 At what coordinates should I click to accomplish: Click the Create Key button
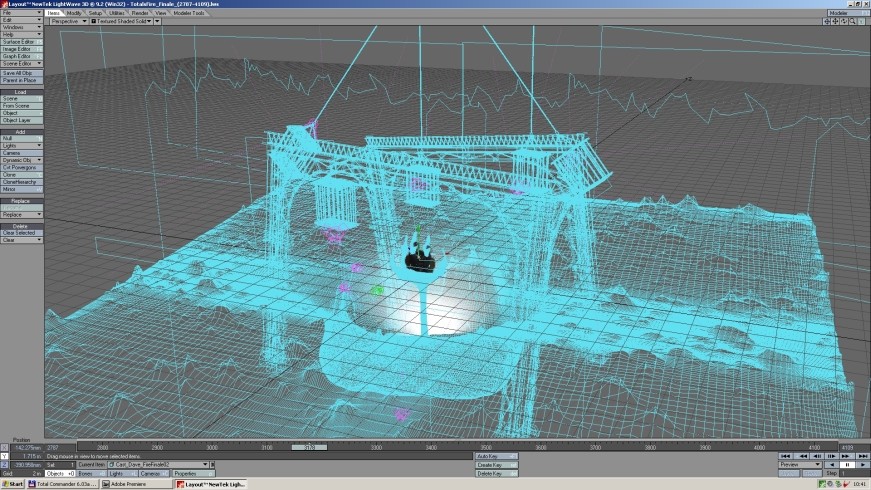point(496,465)
